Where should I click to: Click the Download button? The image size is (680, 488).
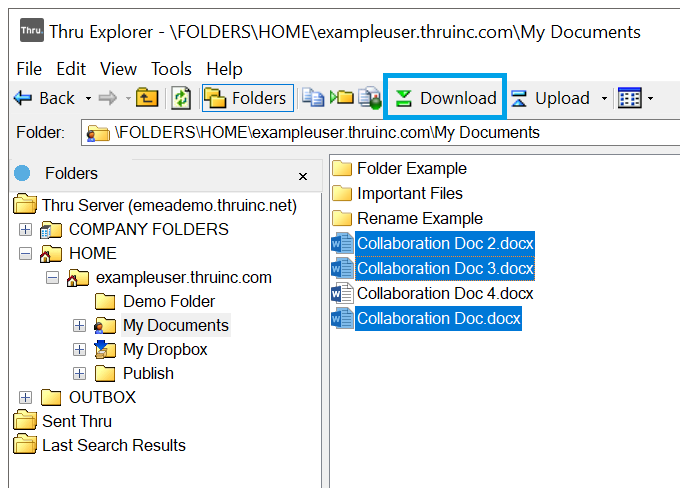point(446,98)
